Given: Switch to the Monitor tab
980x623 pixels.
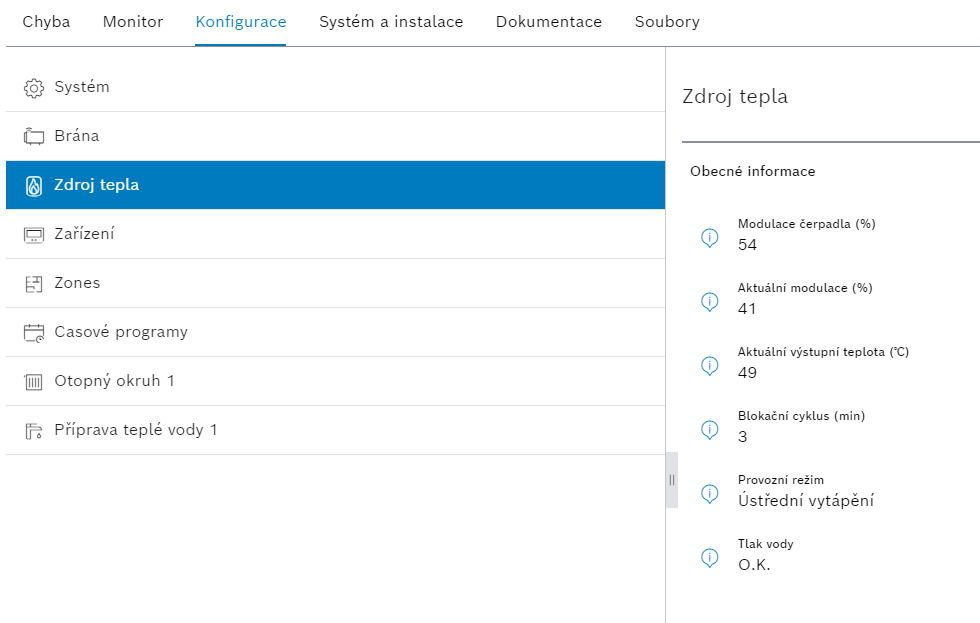Looking at the screenshot, I should tap(132, 22).
